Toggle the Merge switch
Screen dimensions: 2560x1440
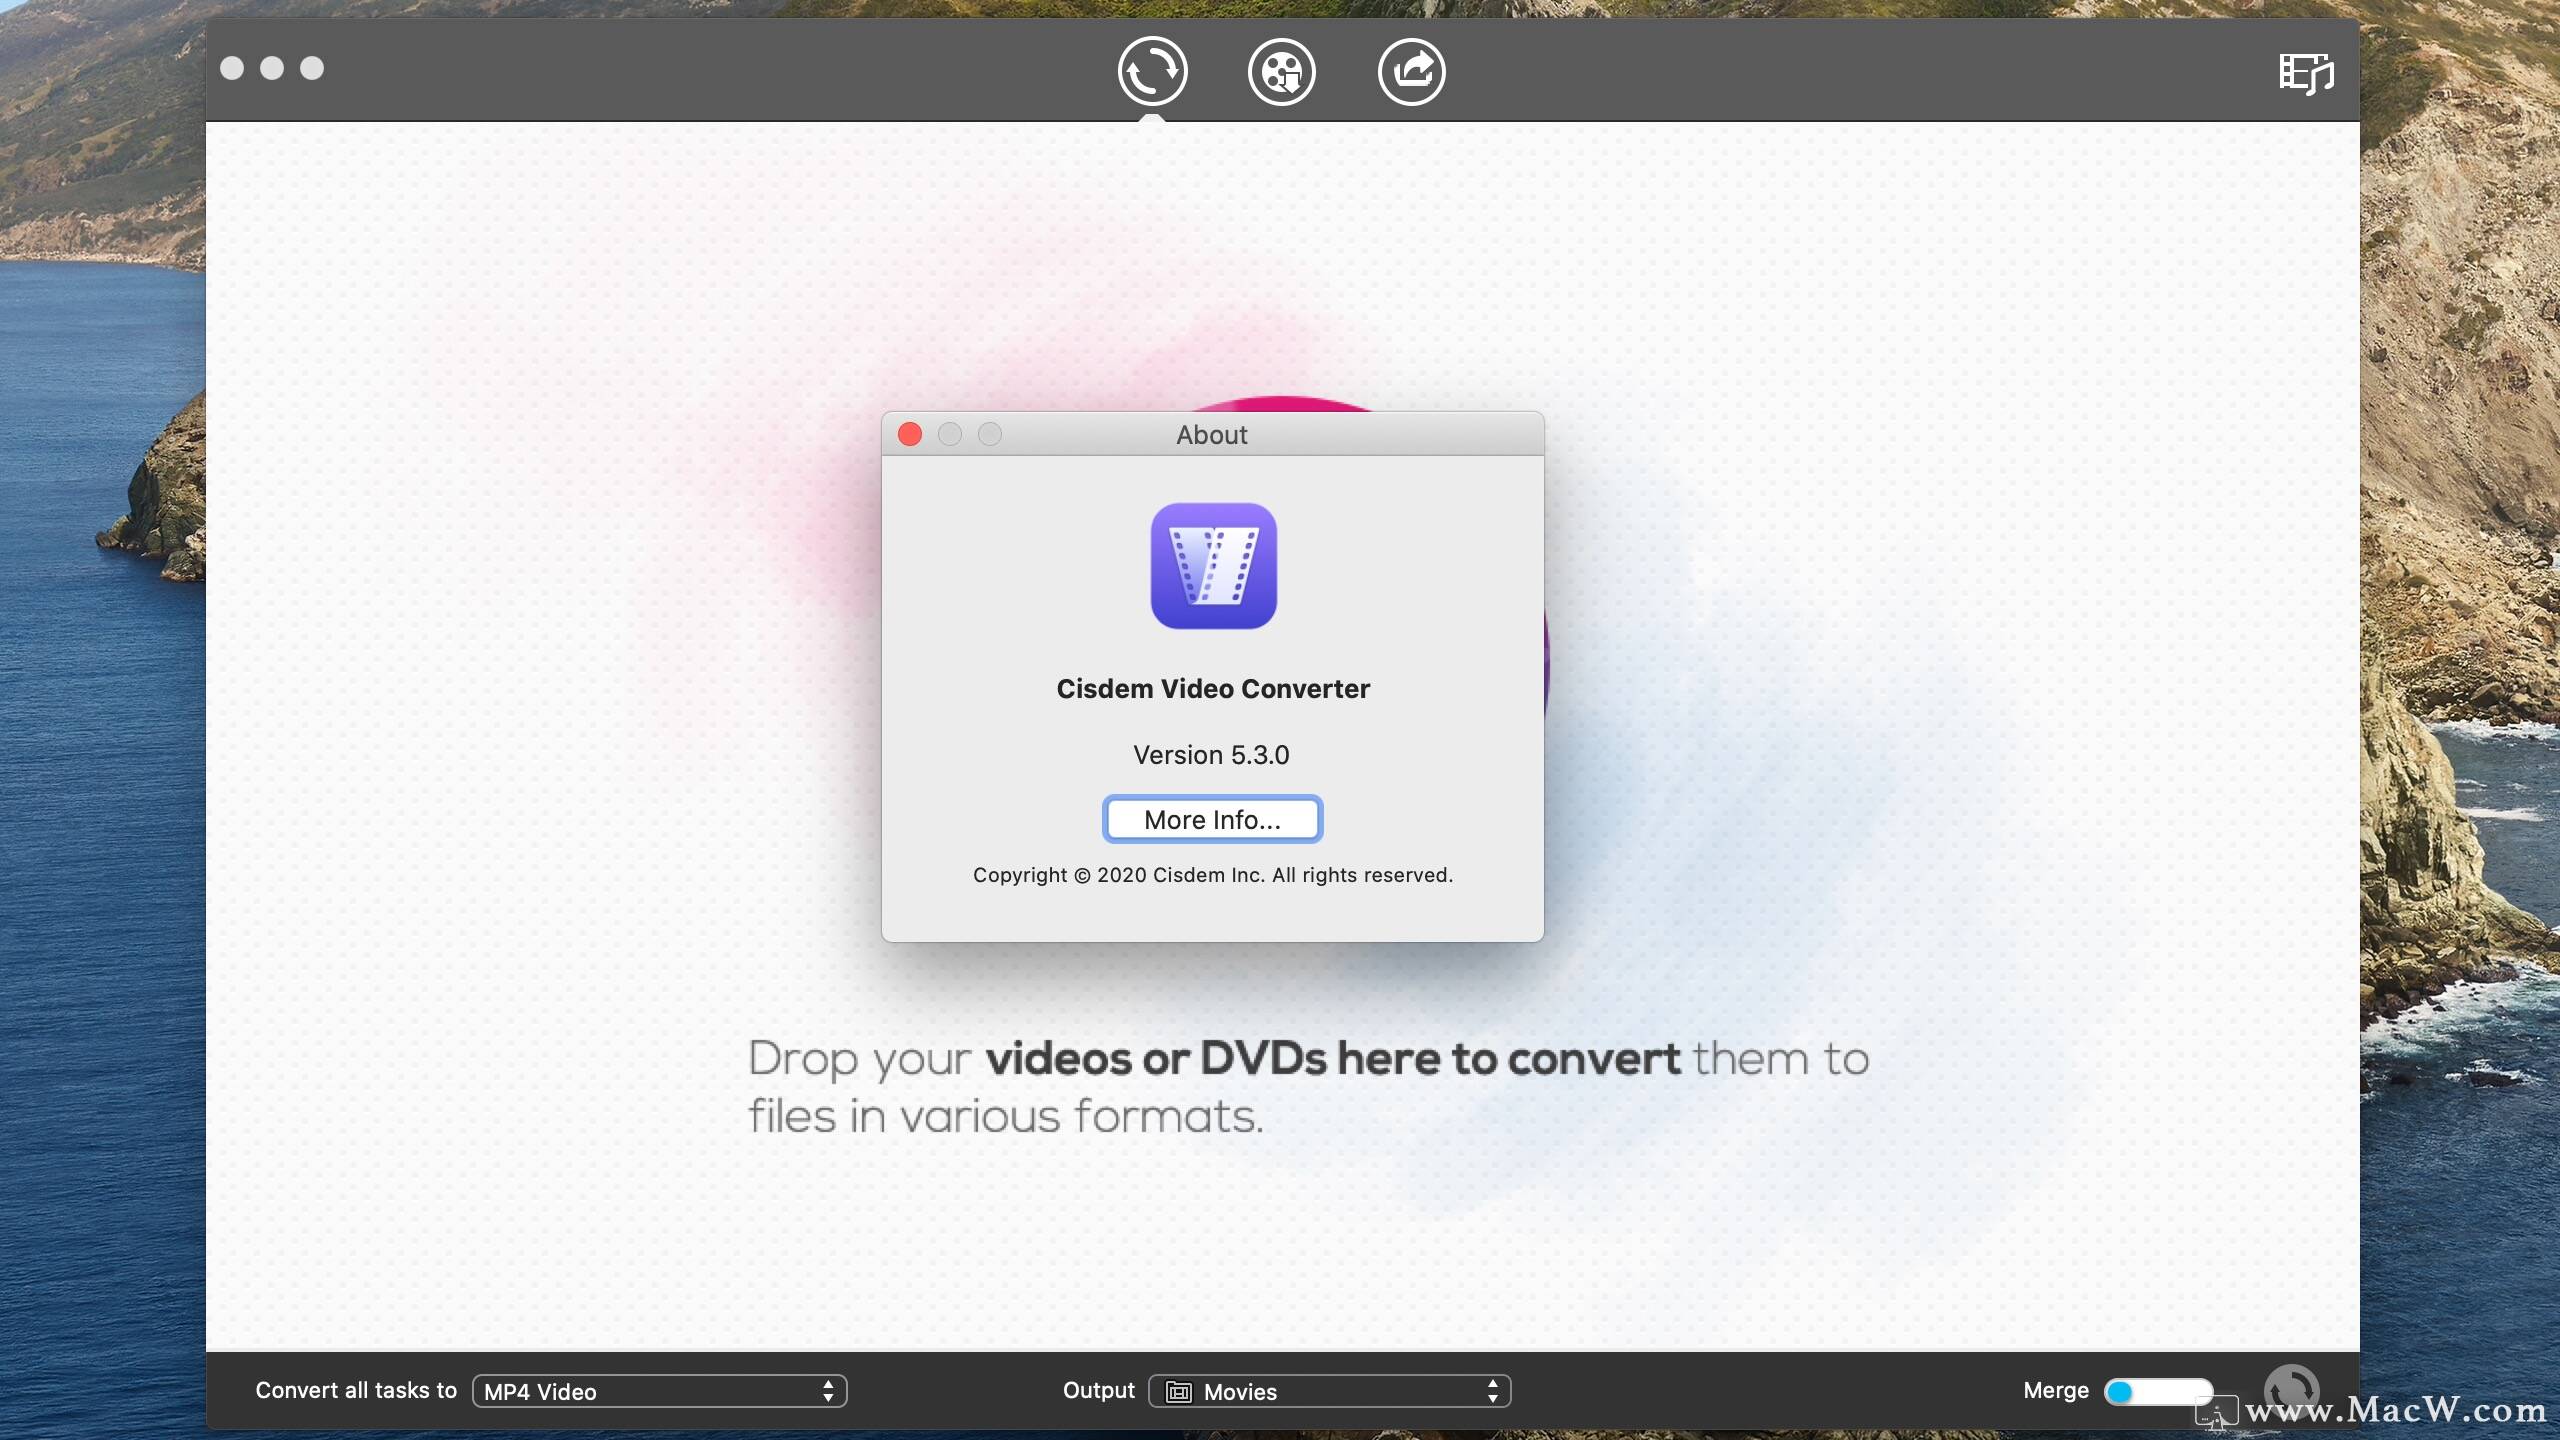[x=2157, y=1391]
